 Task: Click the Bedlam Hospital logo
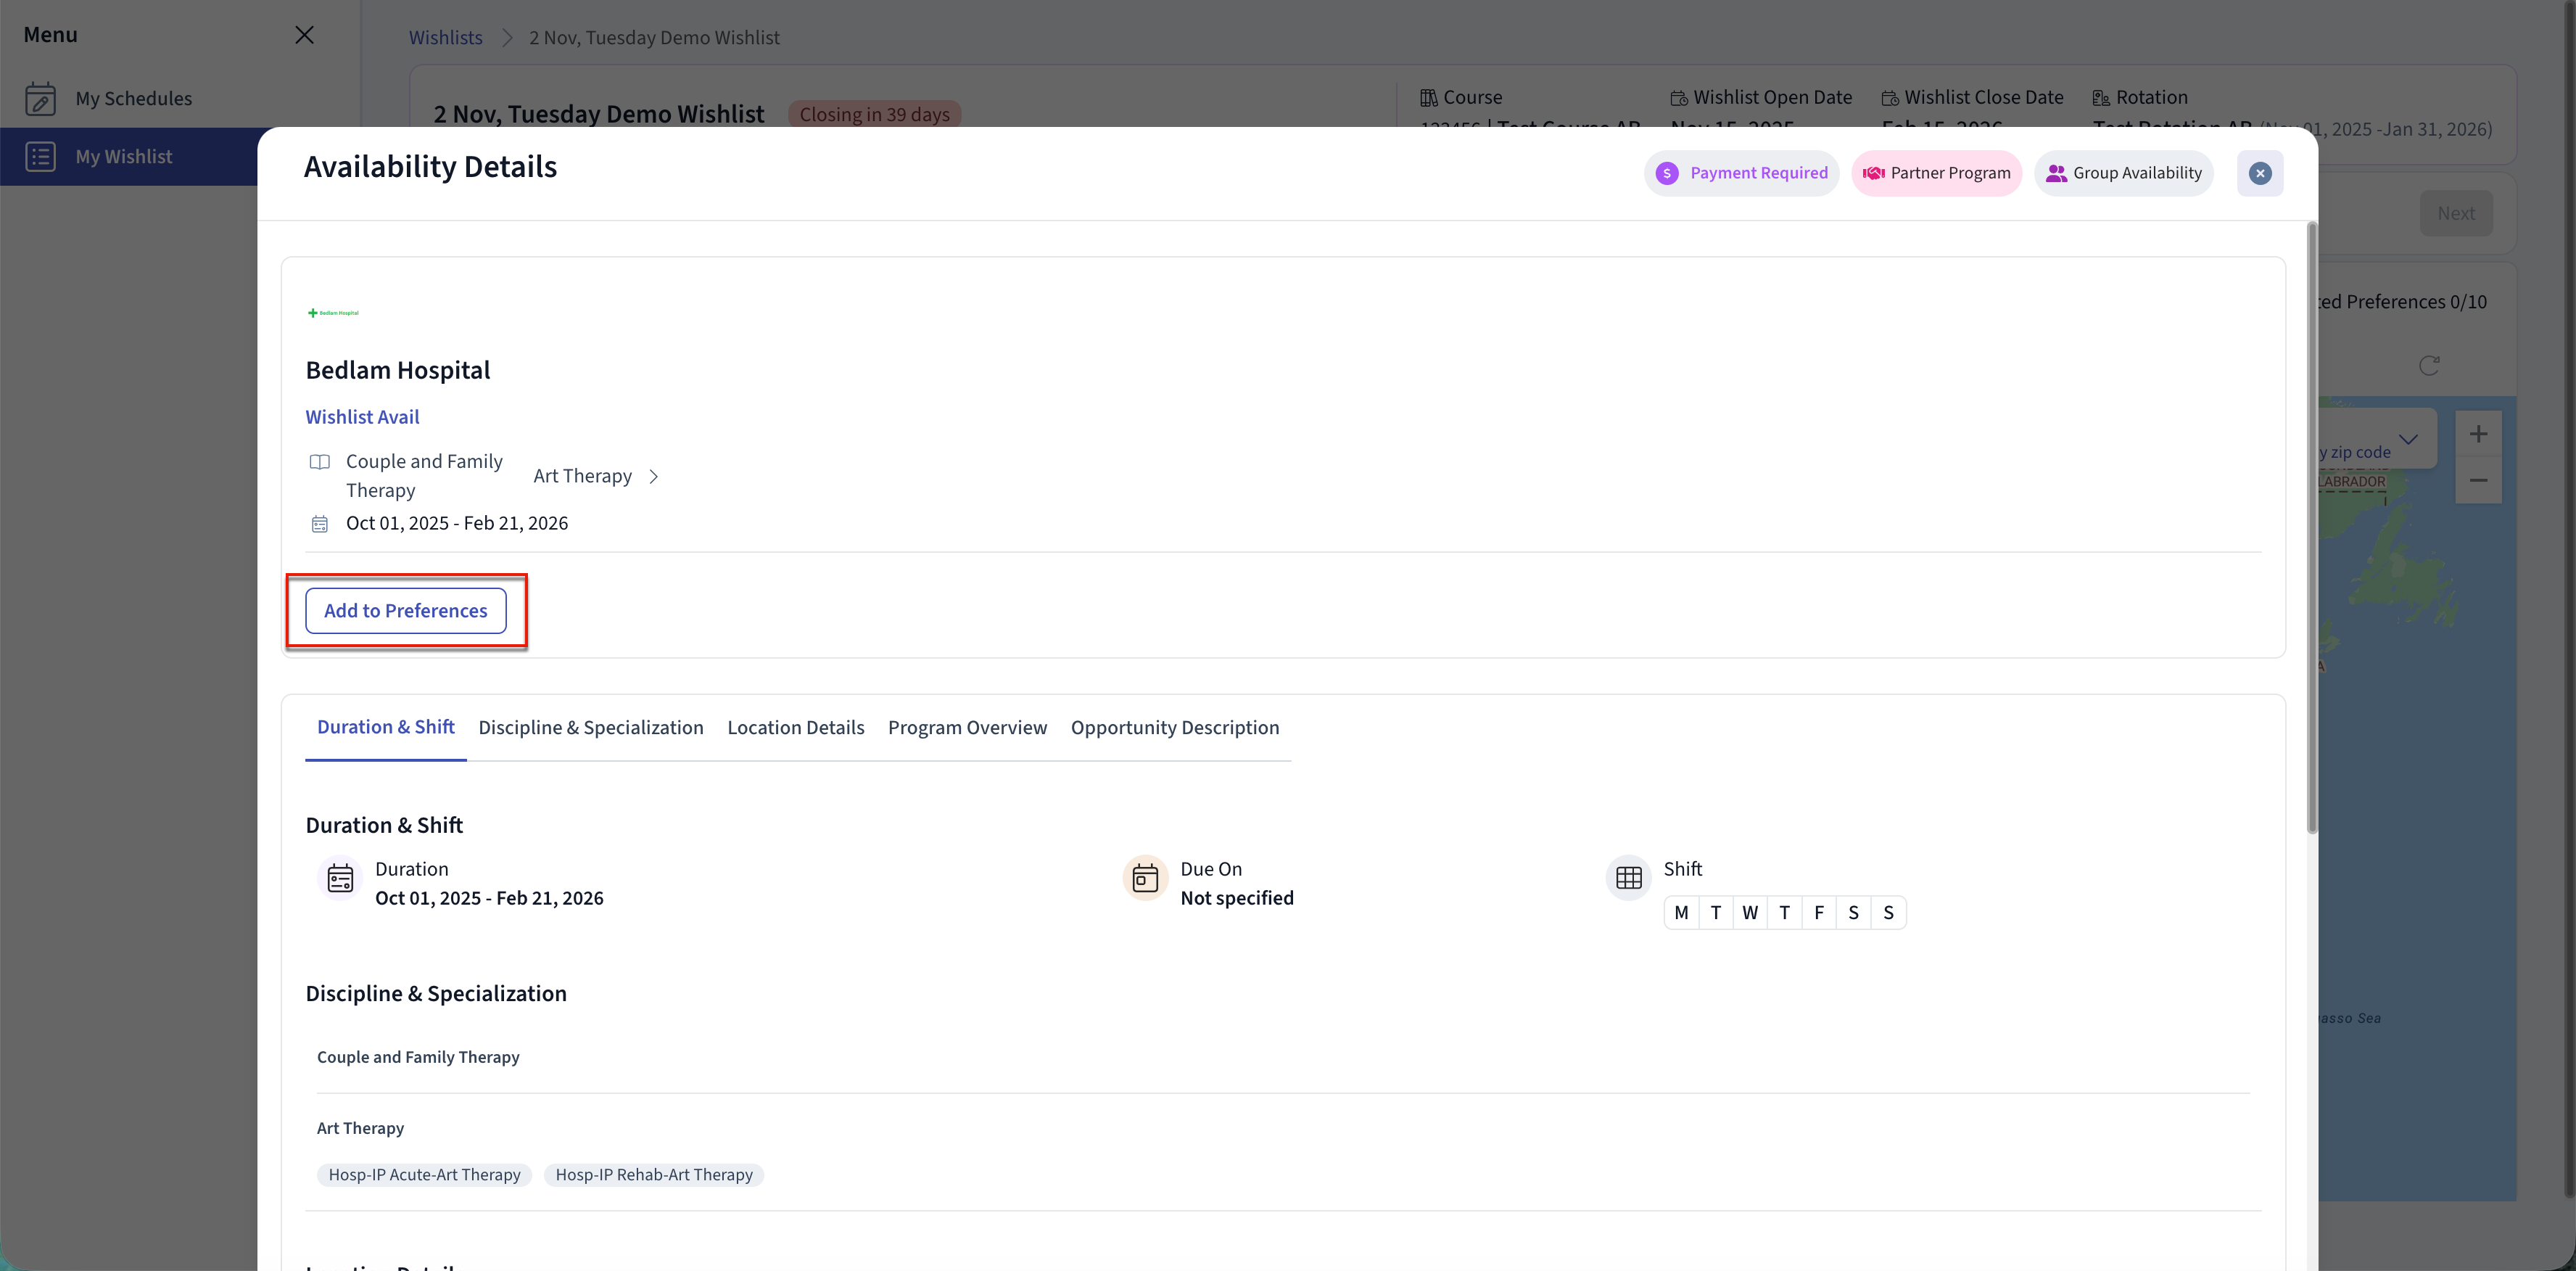(x=333, y=313)
